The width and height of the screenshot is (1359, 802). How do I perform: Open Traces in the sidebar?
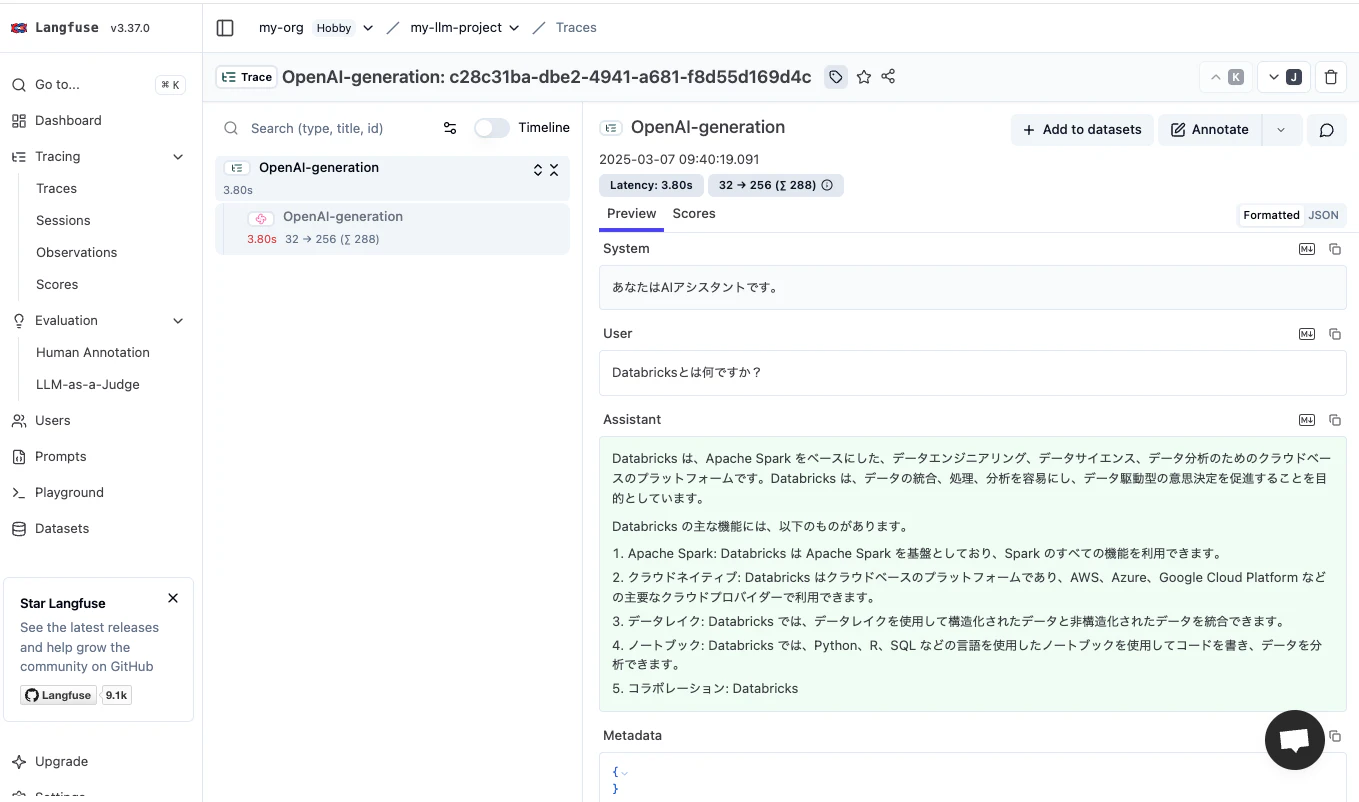tap(56, 188)
